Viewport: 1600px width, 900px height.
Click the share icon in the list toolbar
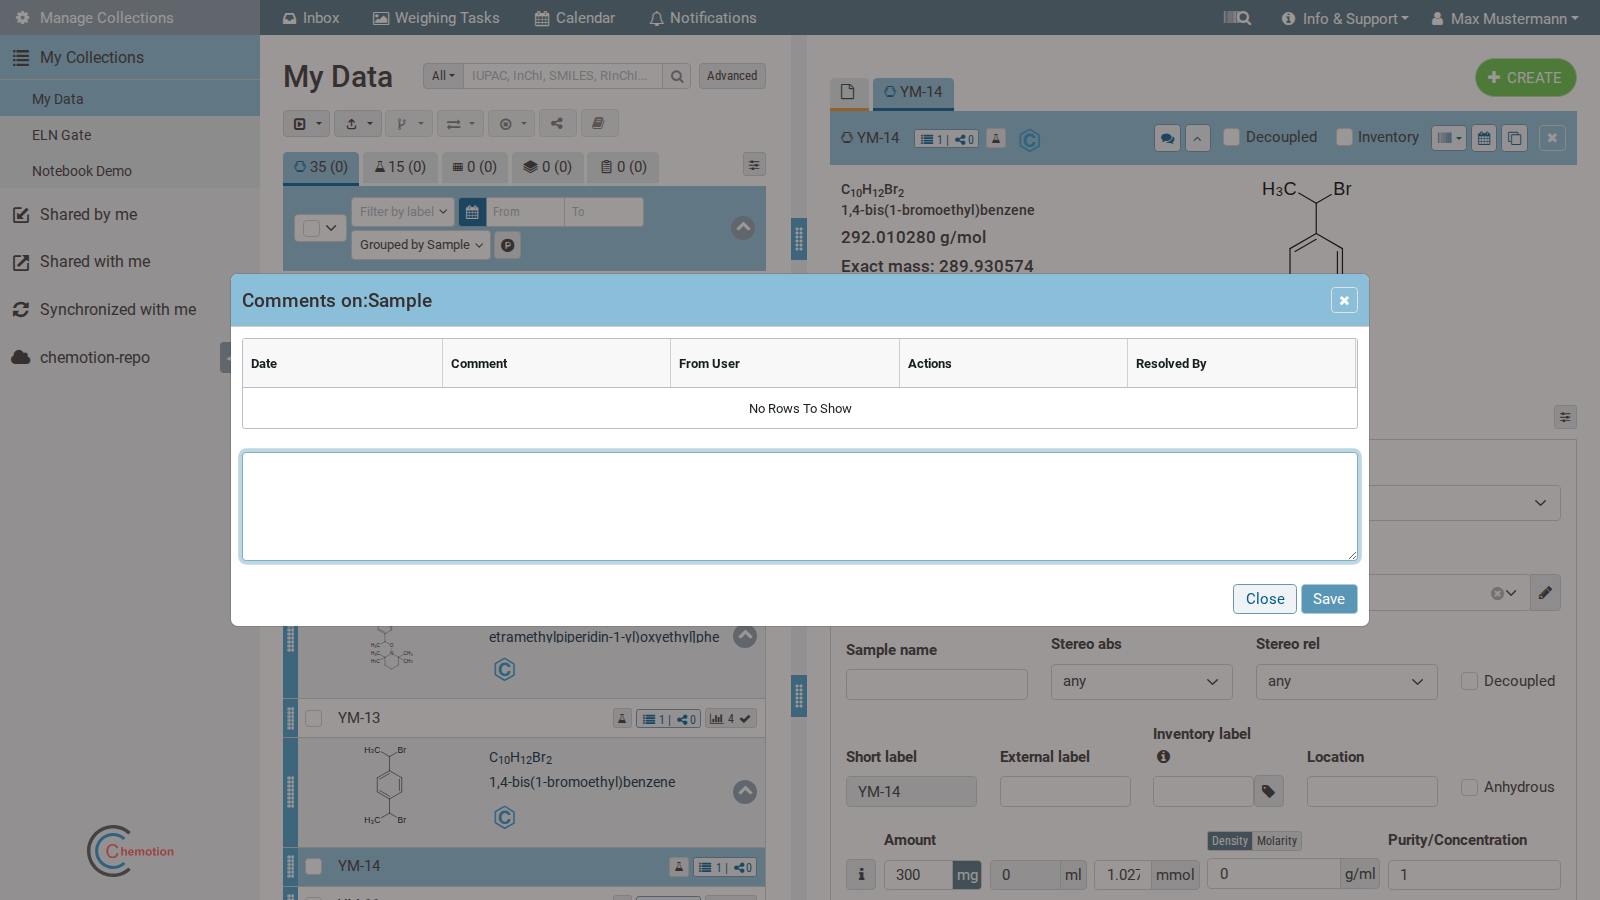557,124
